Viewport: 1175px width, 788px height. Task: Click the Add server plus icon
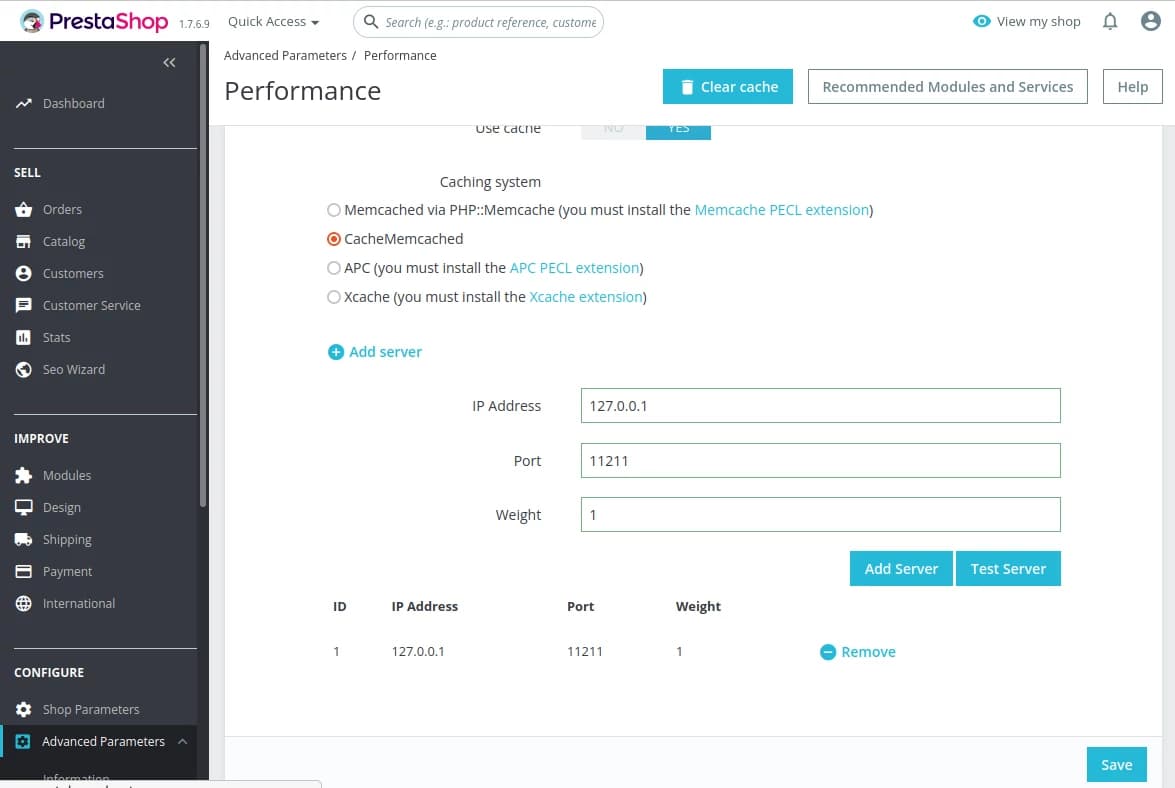tap(336, 352)
